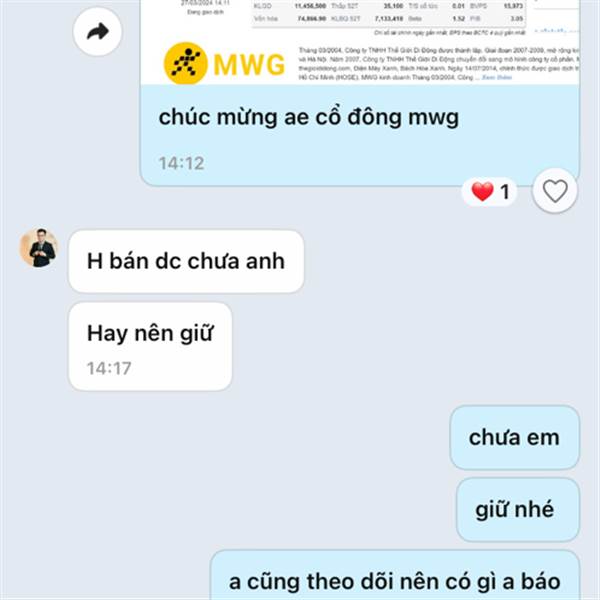Tap the yellow MWG running-man logo
The width and height of the screenshot is (600, 600).
[x=186, y=64]
